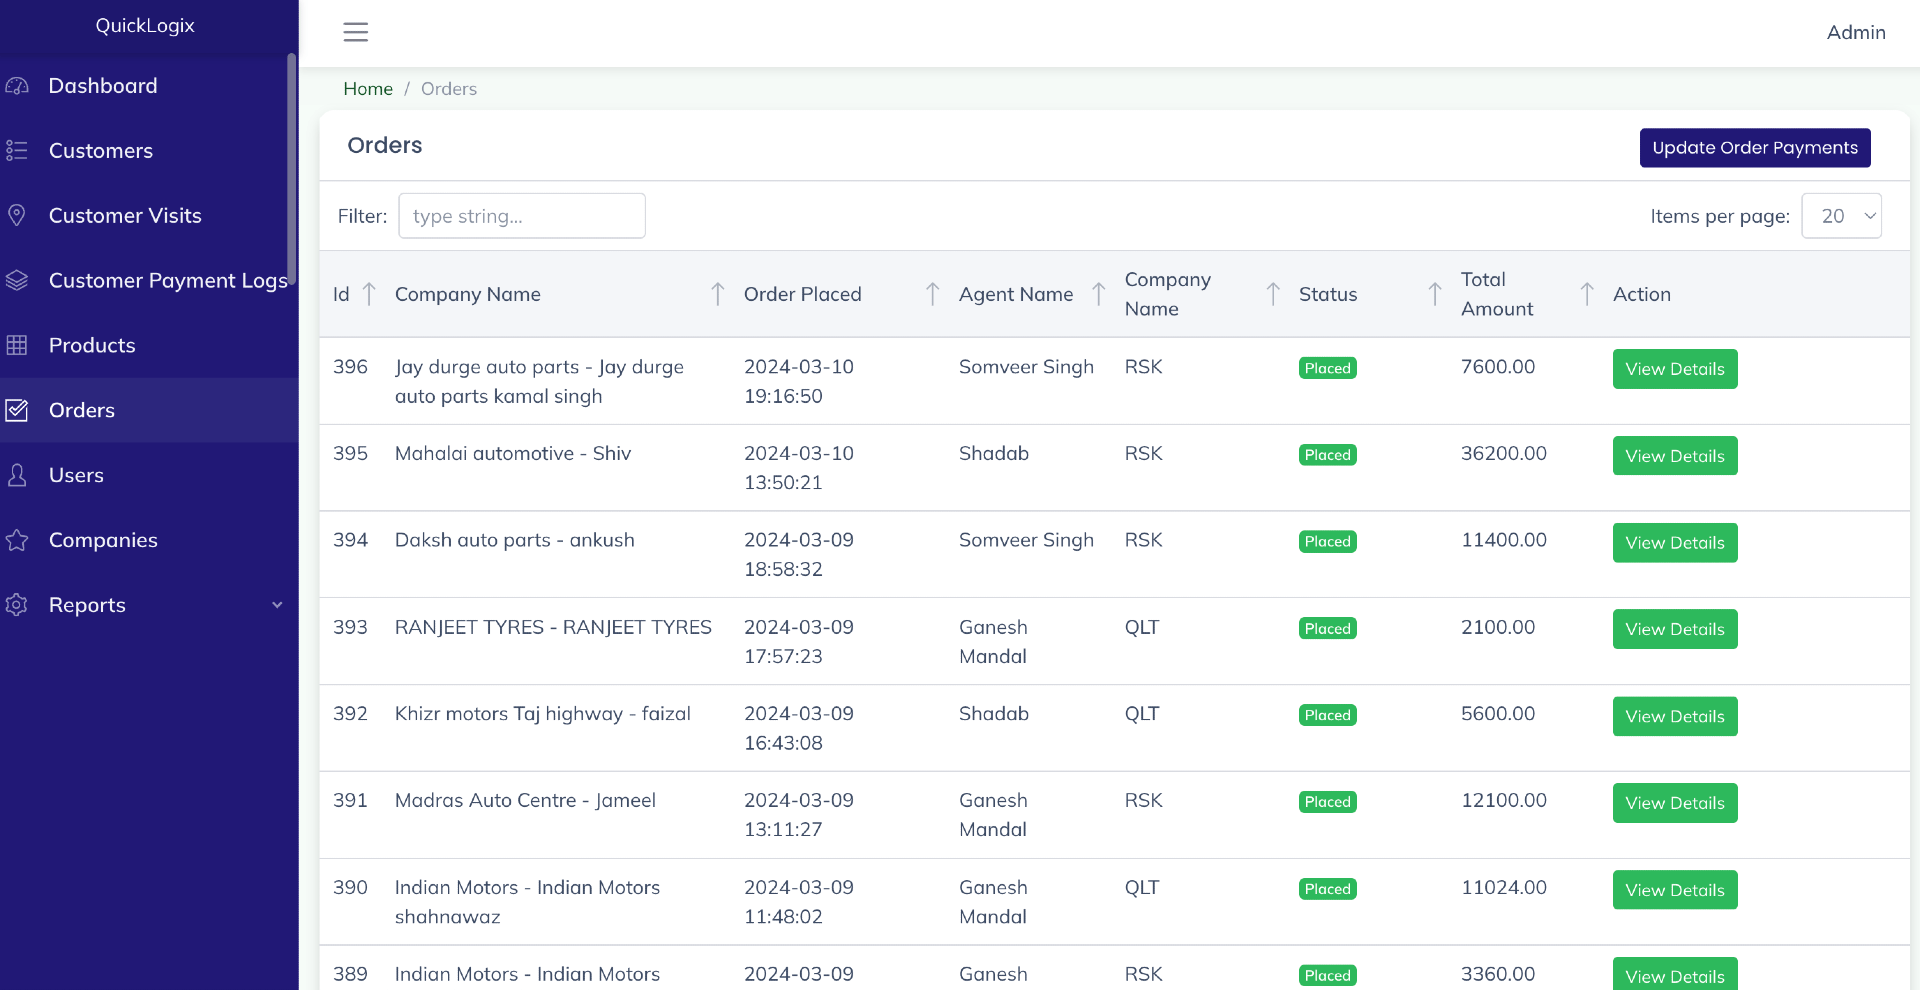The height and width of the screenshot is (990, 1920).
Task: View details for order 396
Action: [x=1674, y=369]
